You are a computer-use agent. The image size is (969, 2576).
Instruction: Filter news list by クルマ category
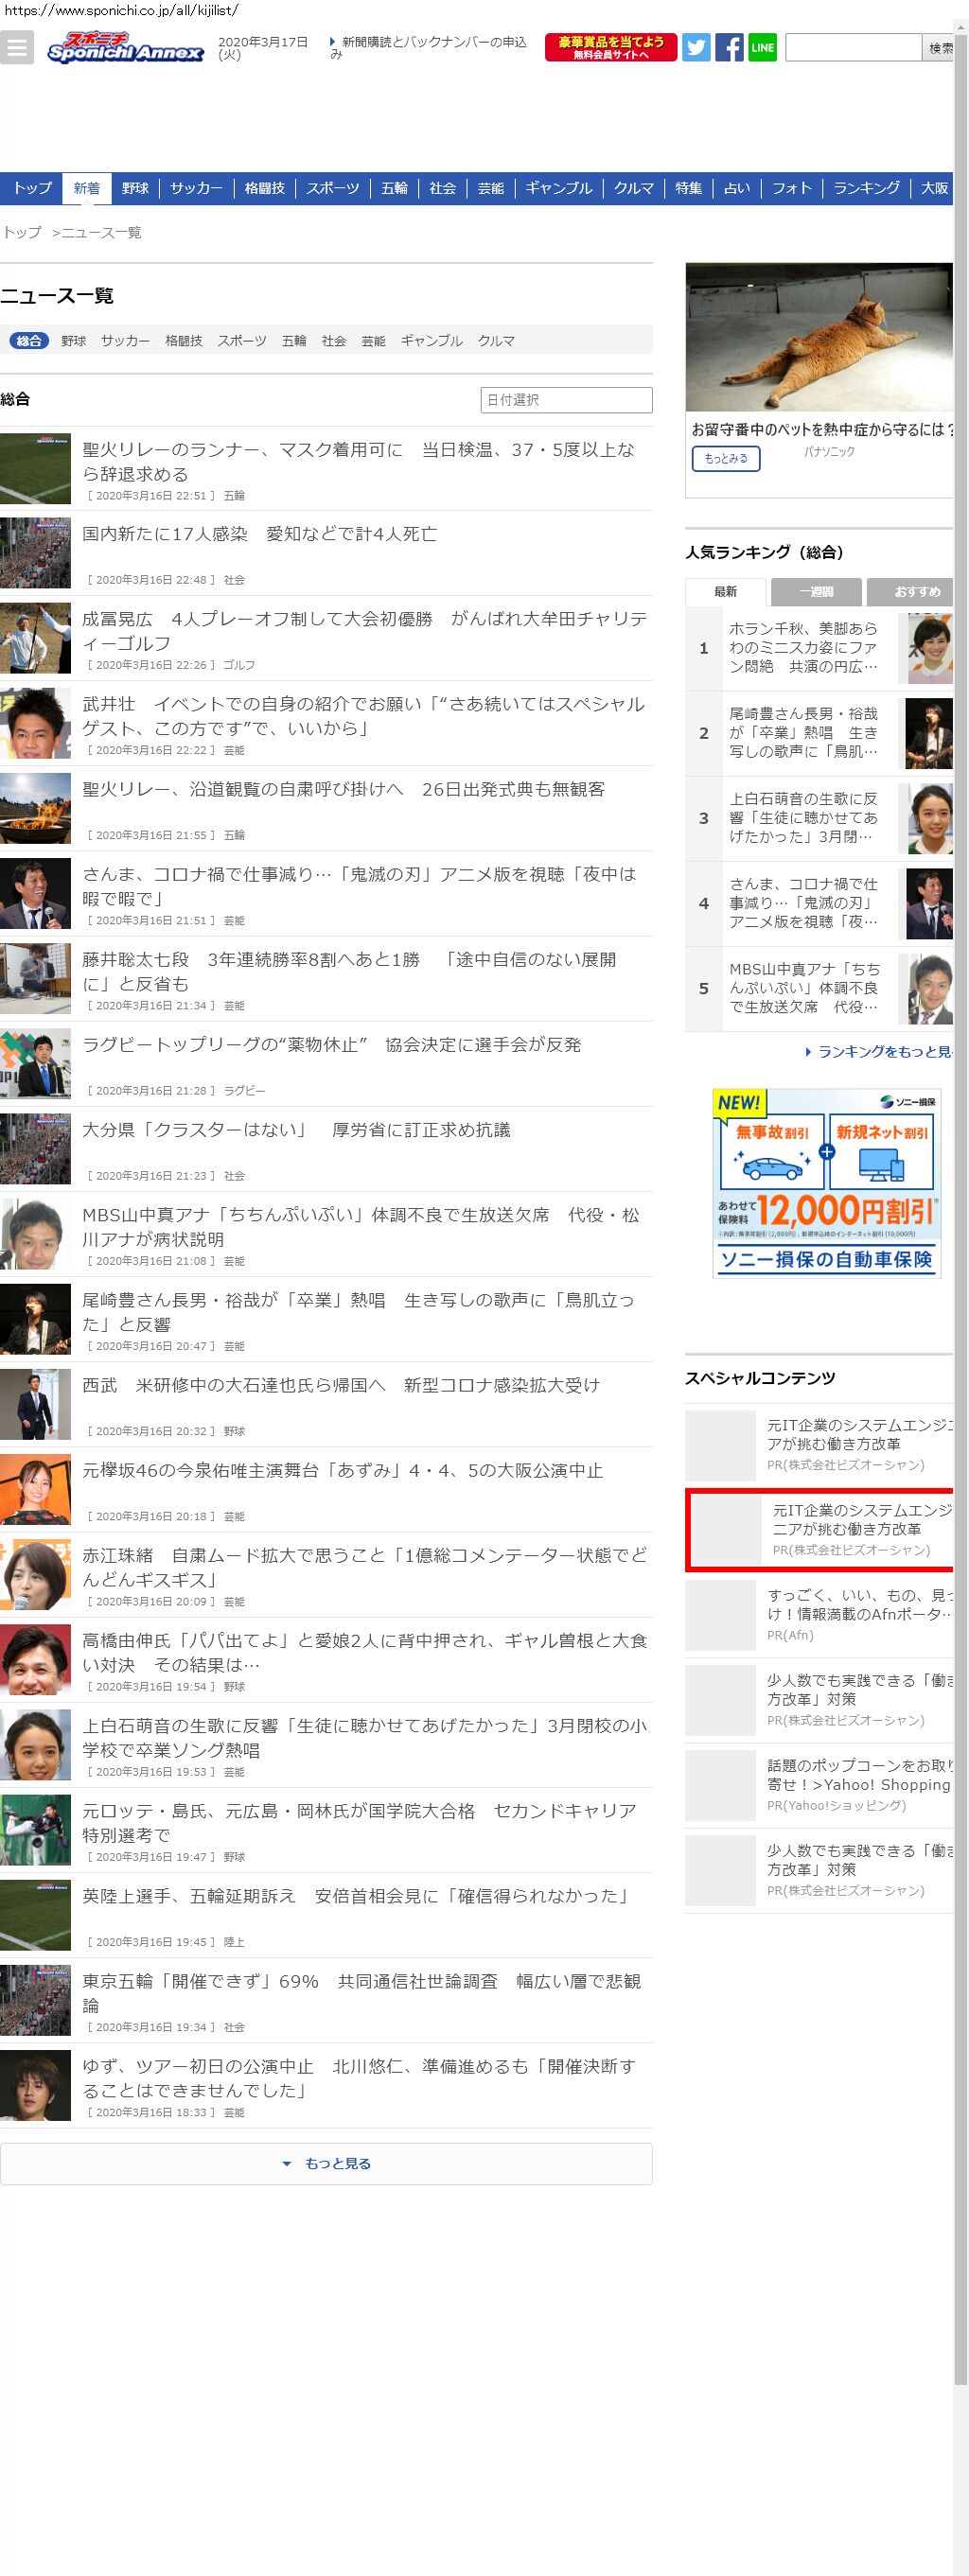(x=496, y=341)
